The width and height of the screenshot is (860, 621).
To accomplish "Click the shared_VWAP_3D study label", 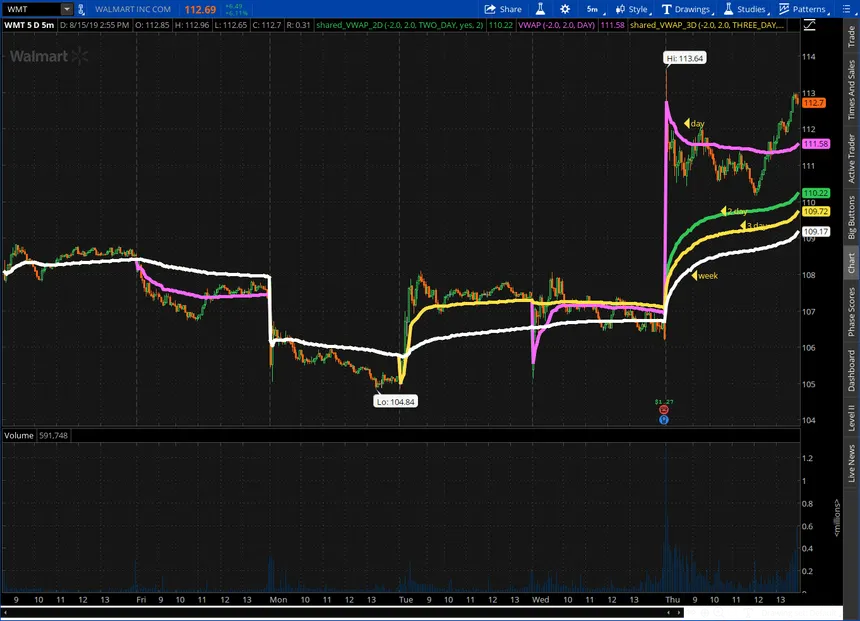I will coord(706,25).
